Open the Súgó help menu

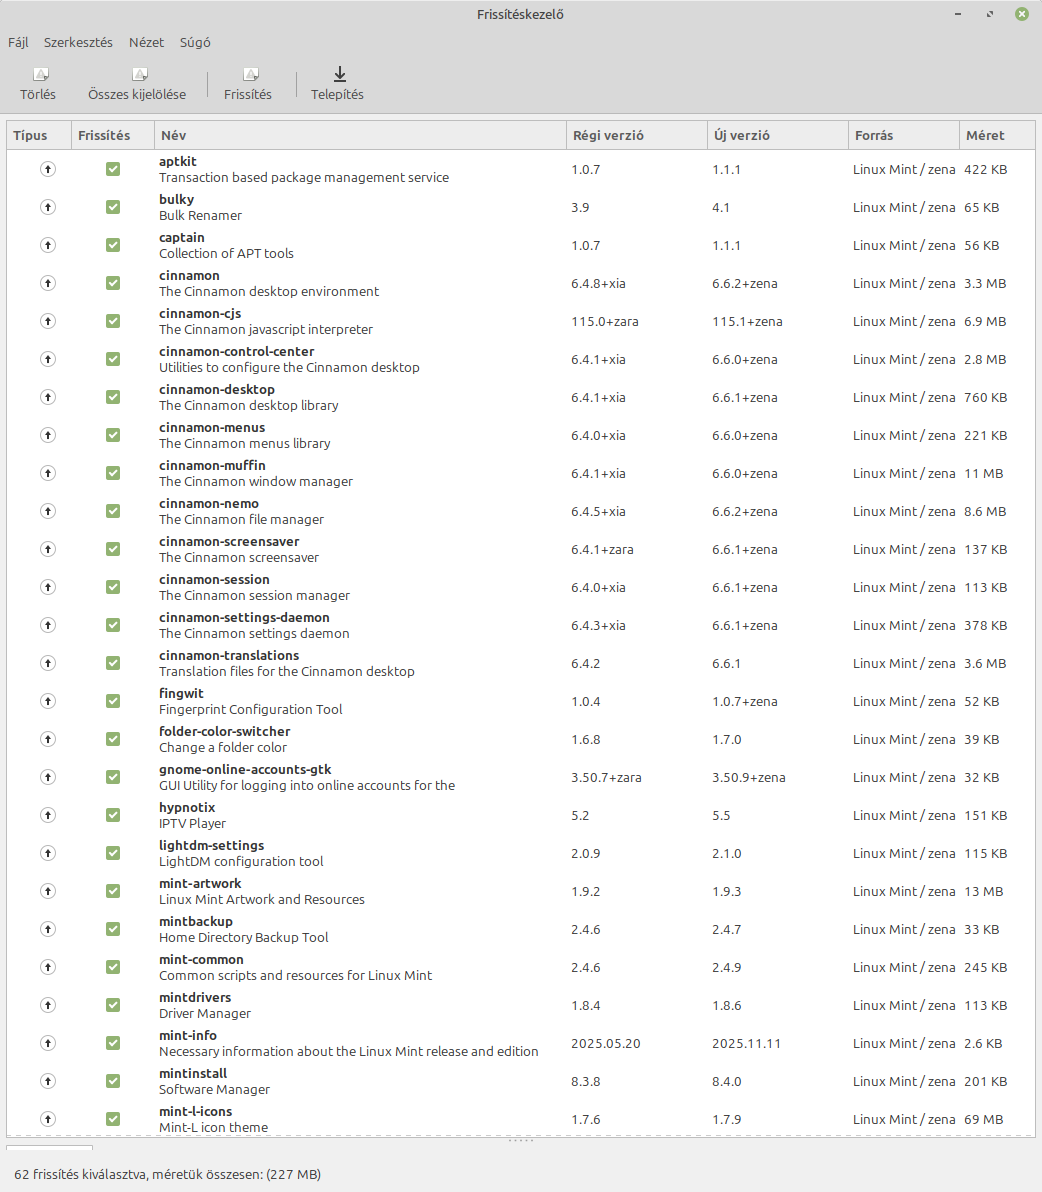[x=195, y=43]
